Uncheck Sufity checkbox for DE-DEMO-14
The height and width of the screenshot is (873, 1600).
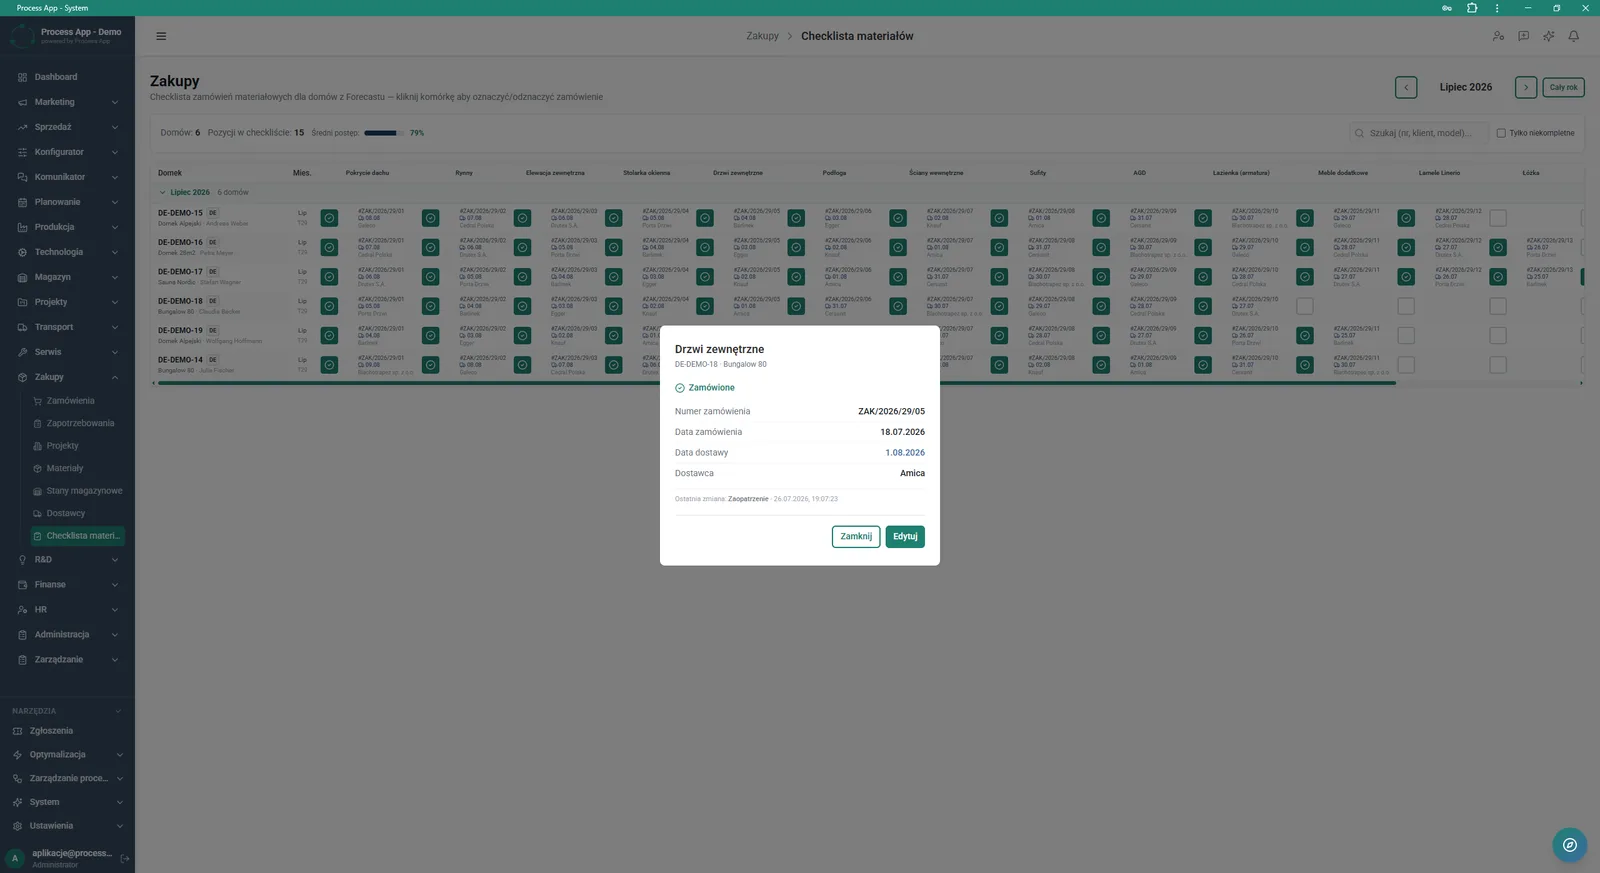[999, 365]
